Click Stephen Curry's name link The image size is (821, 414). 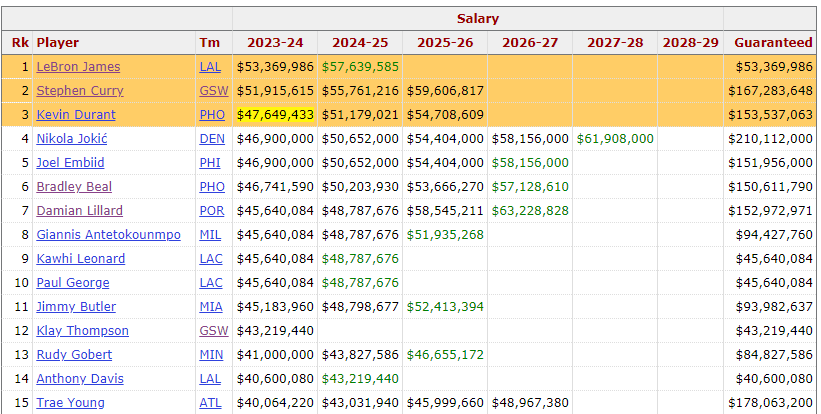click(x=79, y=91)
